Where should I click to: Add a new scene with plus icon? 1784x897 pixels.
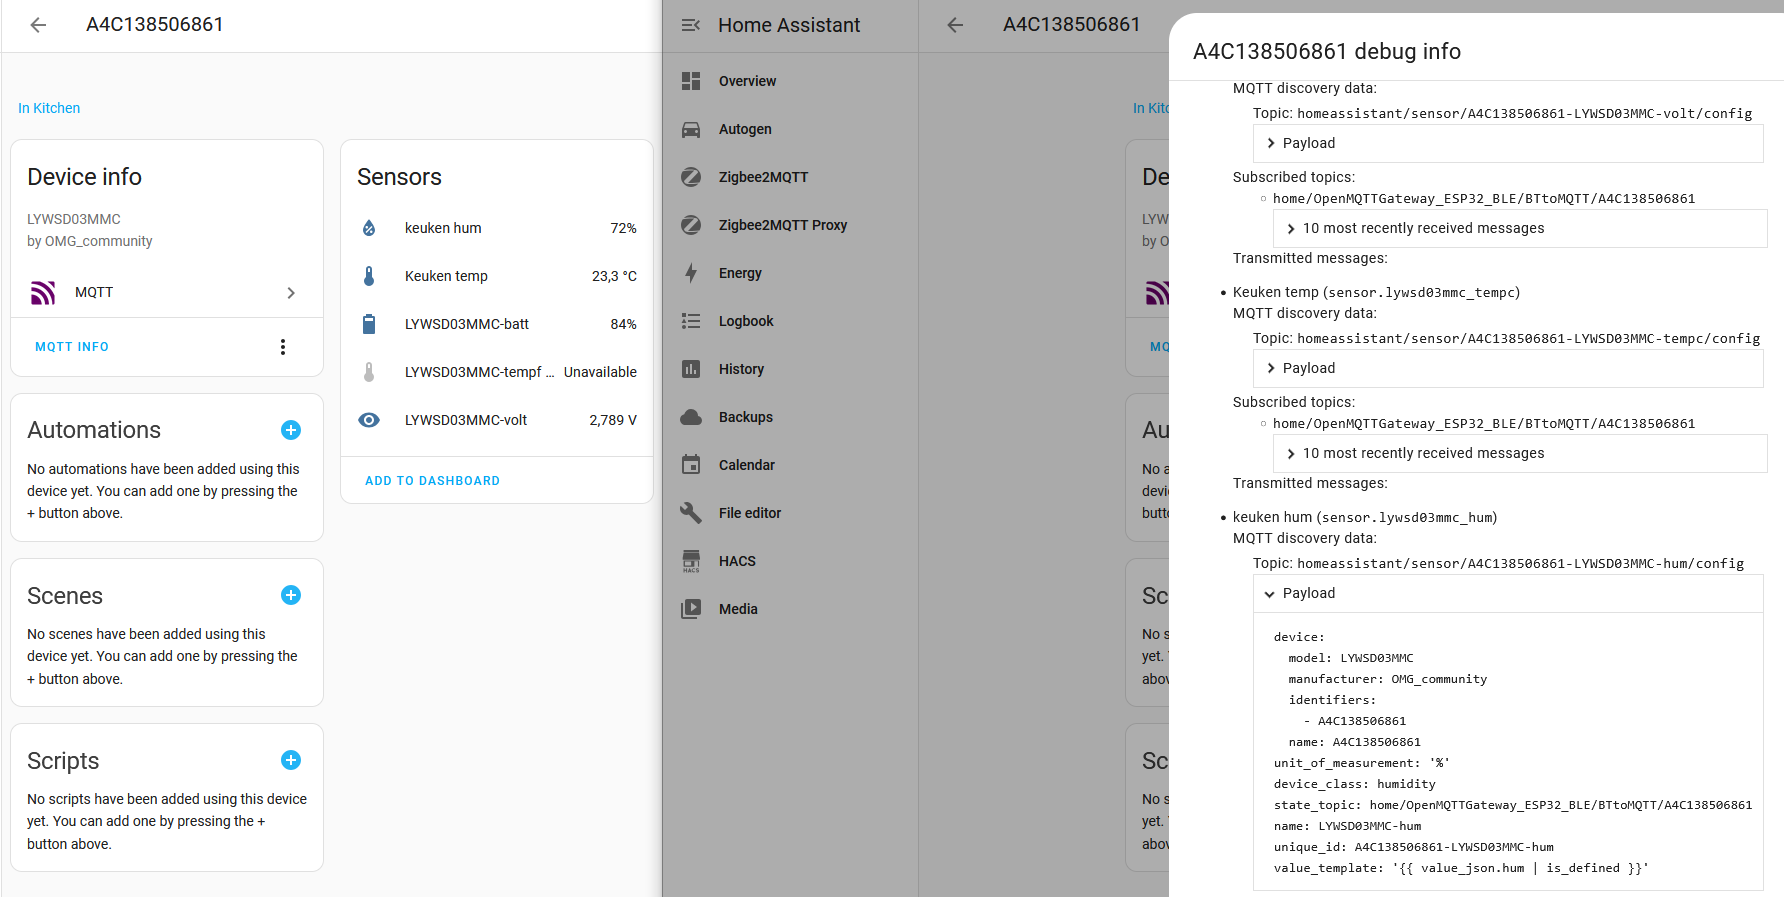pyautogui.click(x=291, y=595)
